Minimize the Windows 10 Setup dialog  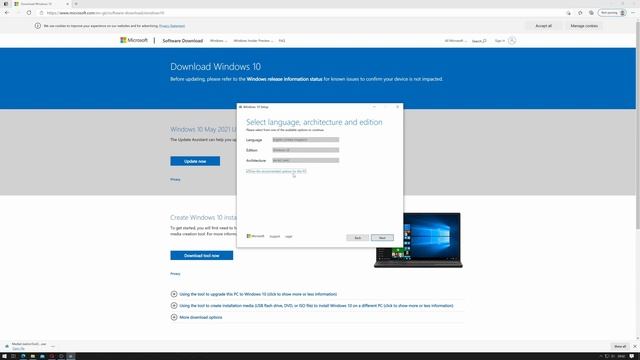(x=374, y=107)
